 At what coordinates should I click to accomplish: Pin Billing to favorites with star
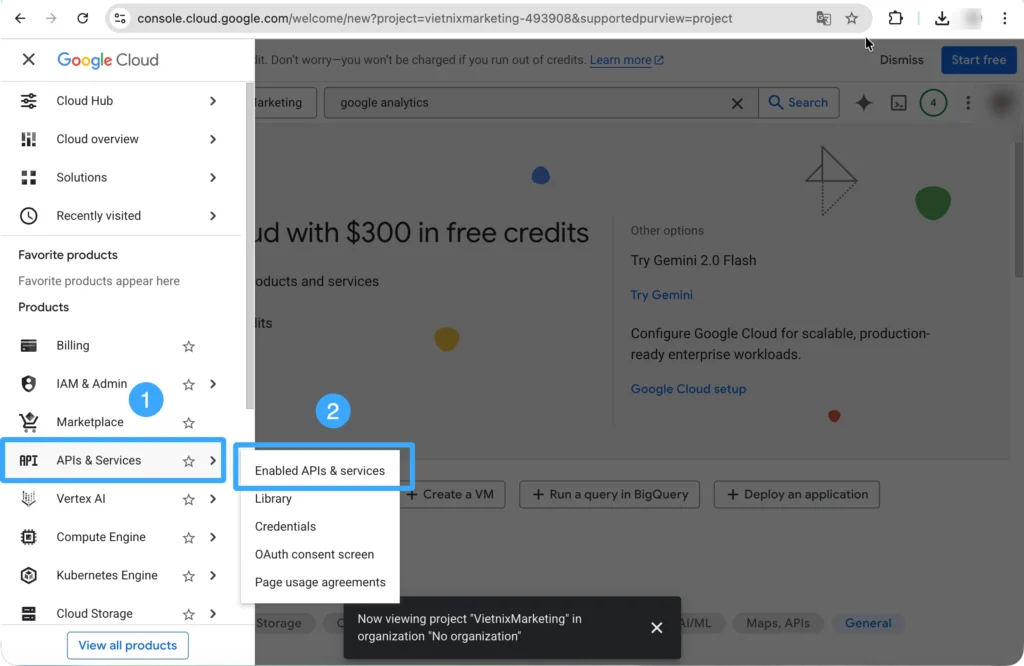[188, 346]
